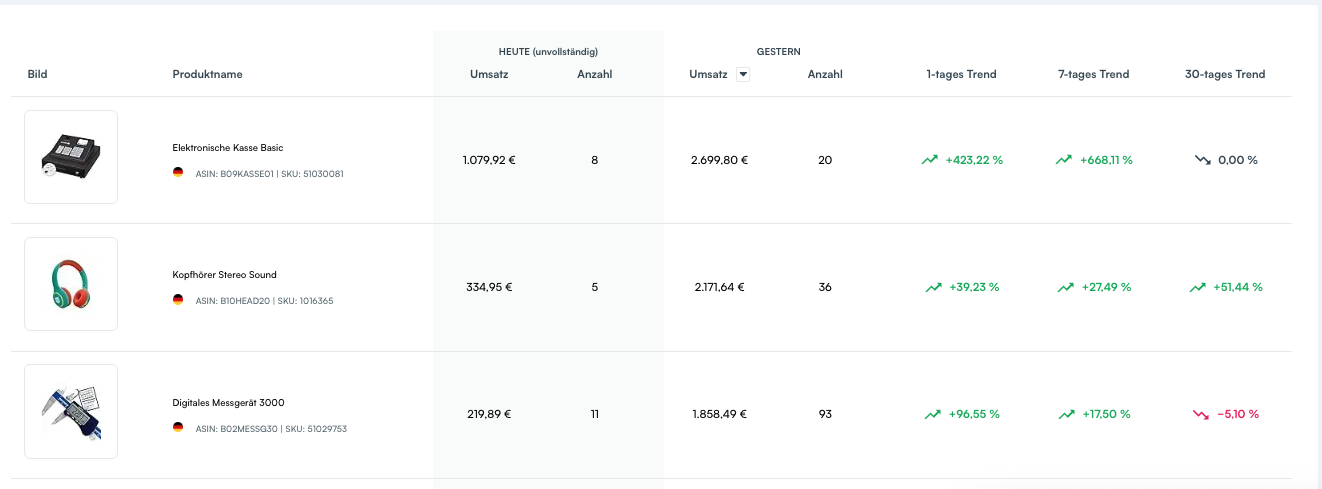The image size is (1322, 489).
Task: Click the German flag icon for Kopfhörer Stereo Sound
Action: tap(178, 300)
